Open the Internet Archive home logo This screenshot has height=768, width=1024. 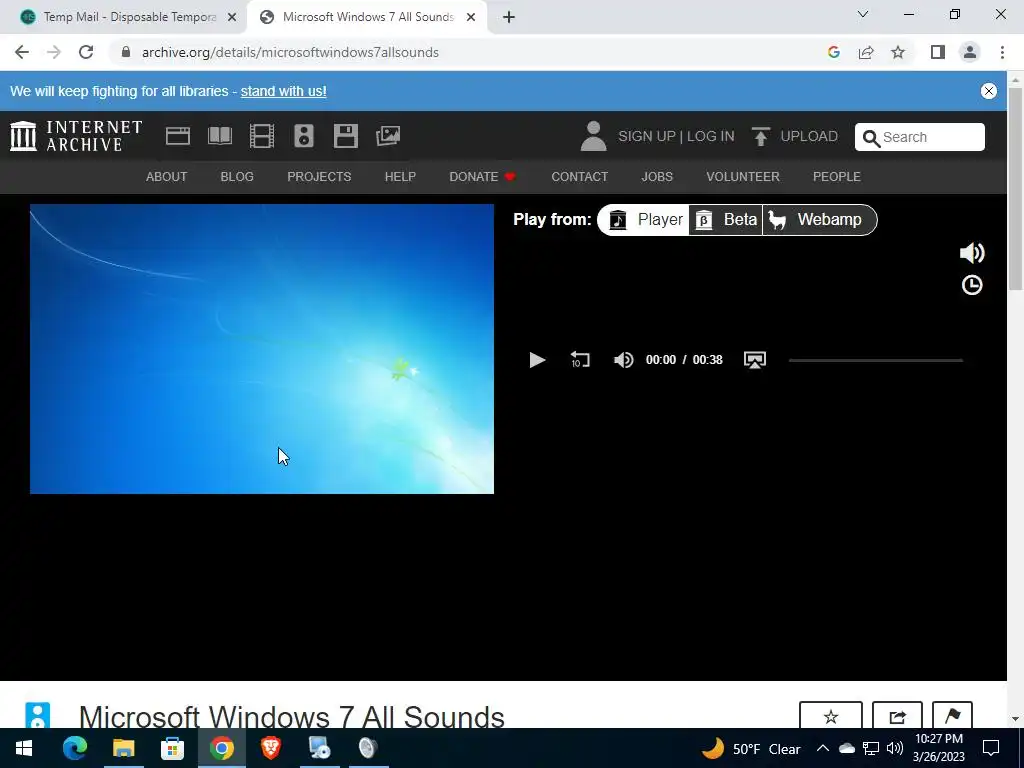point(76,136)
